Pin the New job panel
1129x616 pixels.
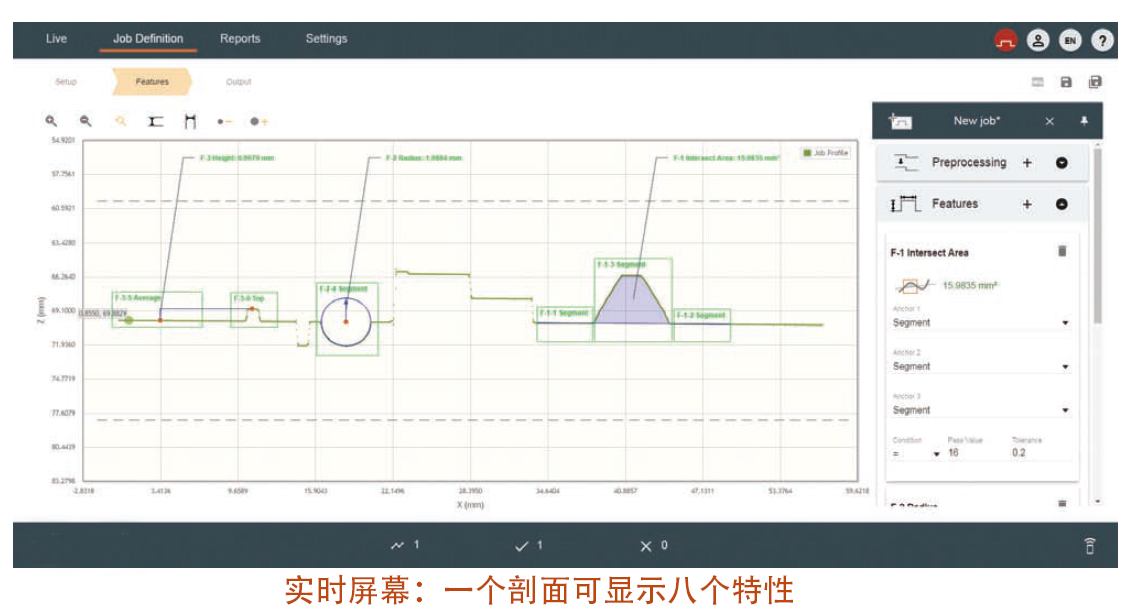[1084, 121]
